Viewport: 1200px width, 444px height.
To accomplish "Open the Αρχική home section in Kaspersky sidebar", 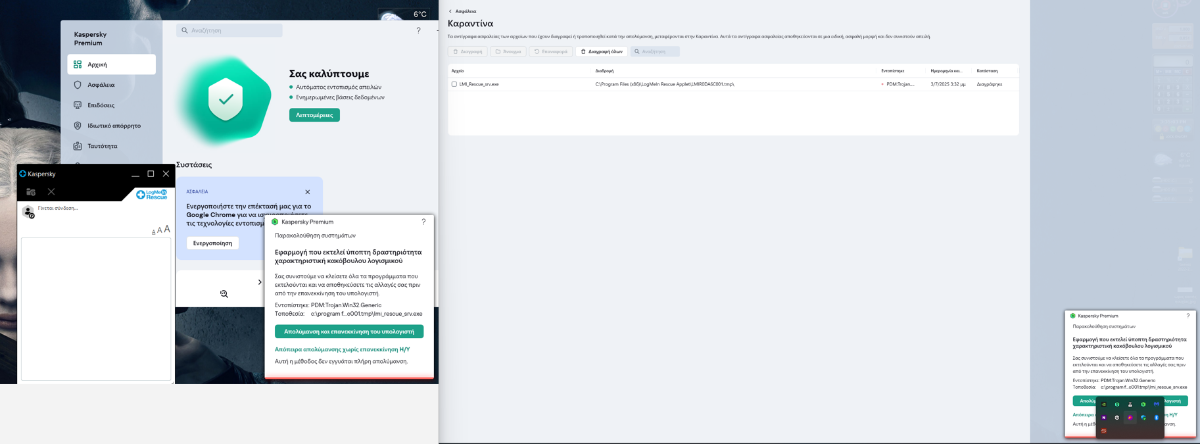I will pyautogui.click(x=112, y=64).
